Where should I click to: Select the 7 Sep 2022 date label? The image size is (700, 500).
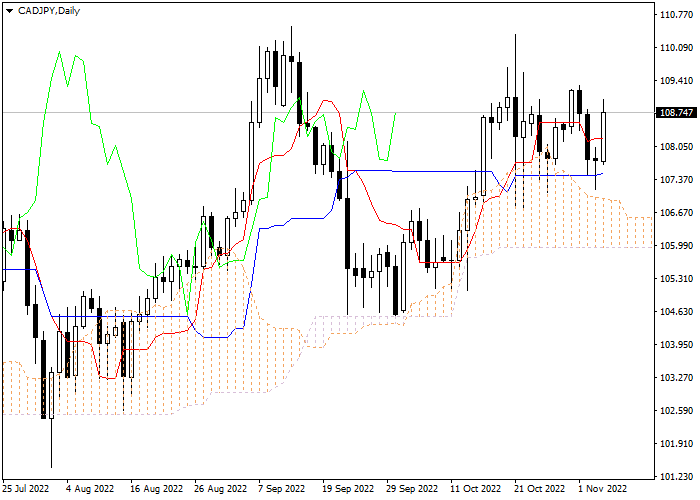[283, 489]
